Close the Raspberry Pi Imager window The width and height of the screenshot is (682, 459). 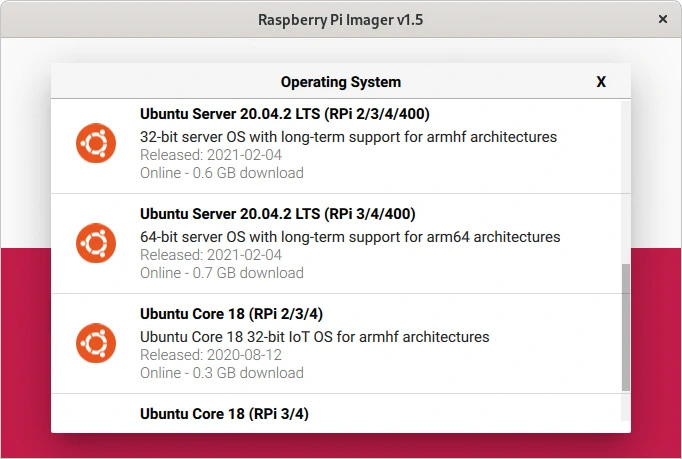[662, 19]
